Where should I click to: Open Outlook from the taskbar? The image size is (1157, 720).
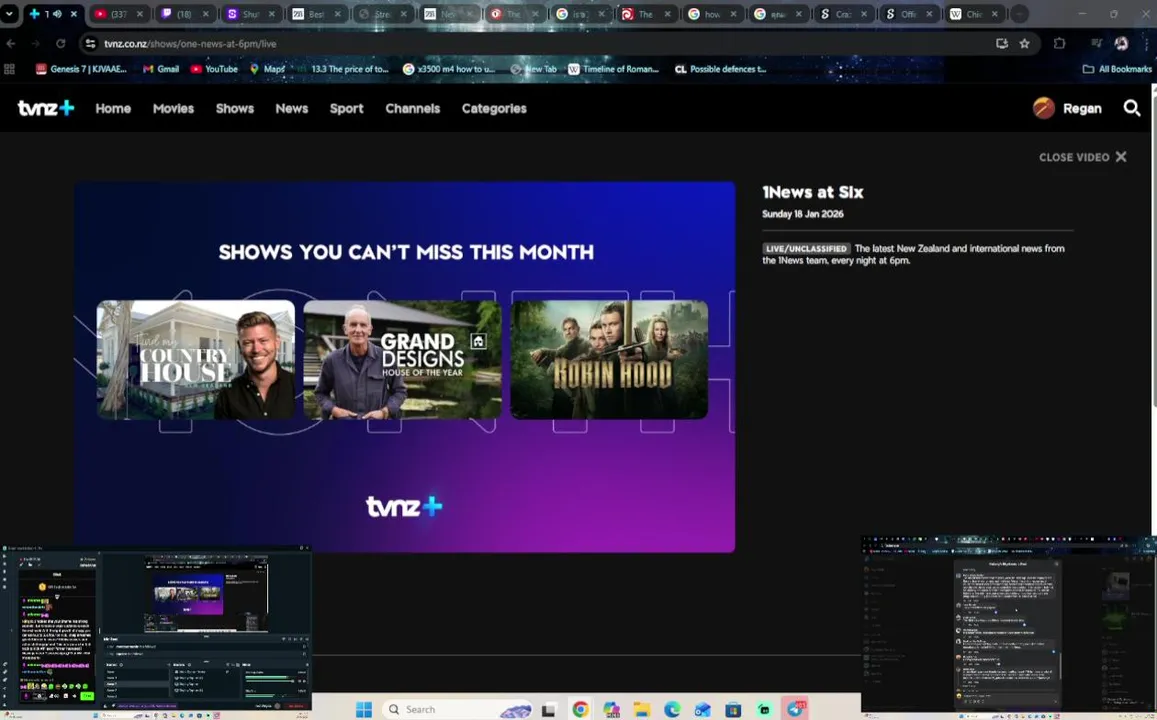point(702,710)
